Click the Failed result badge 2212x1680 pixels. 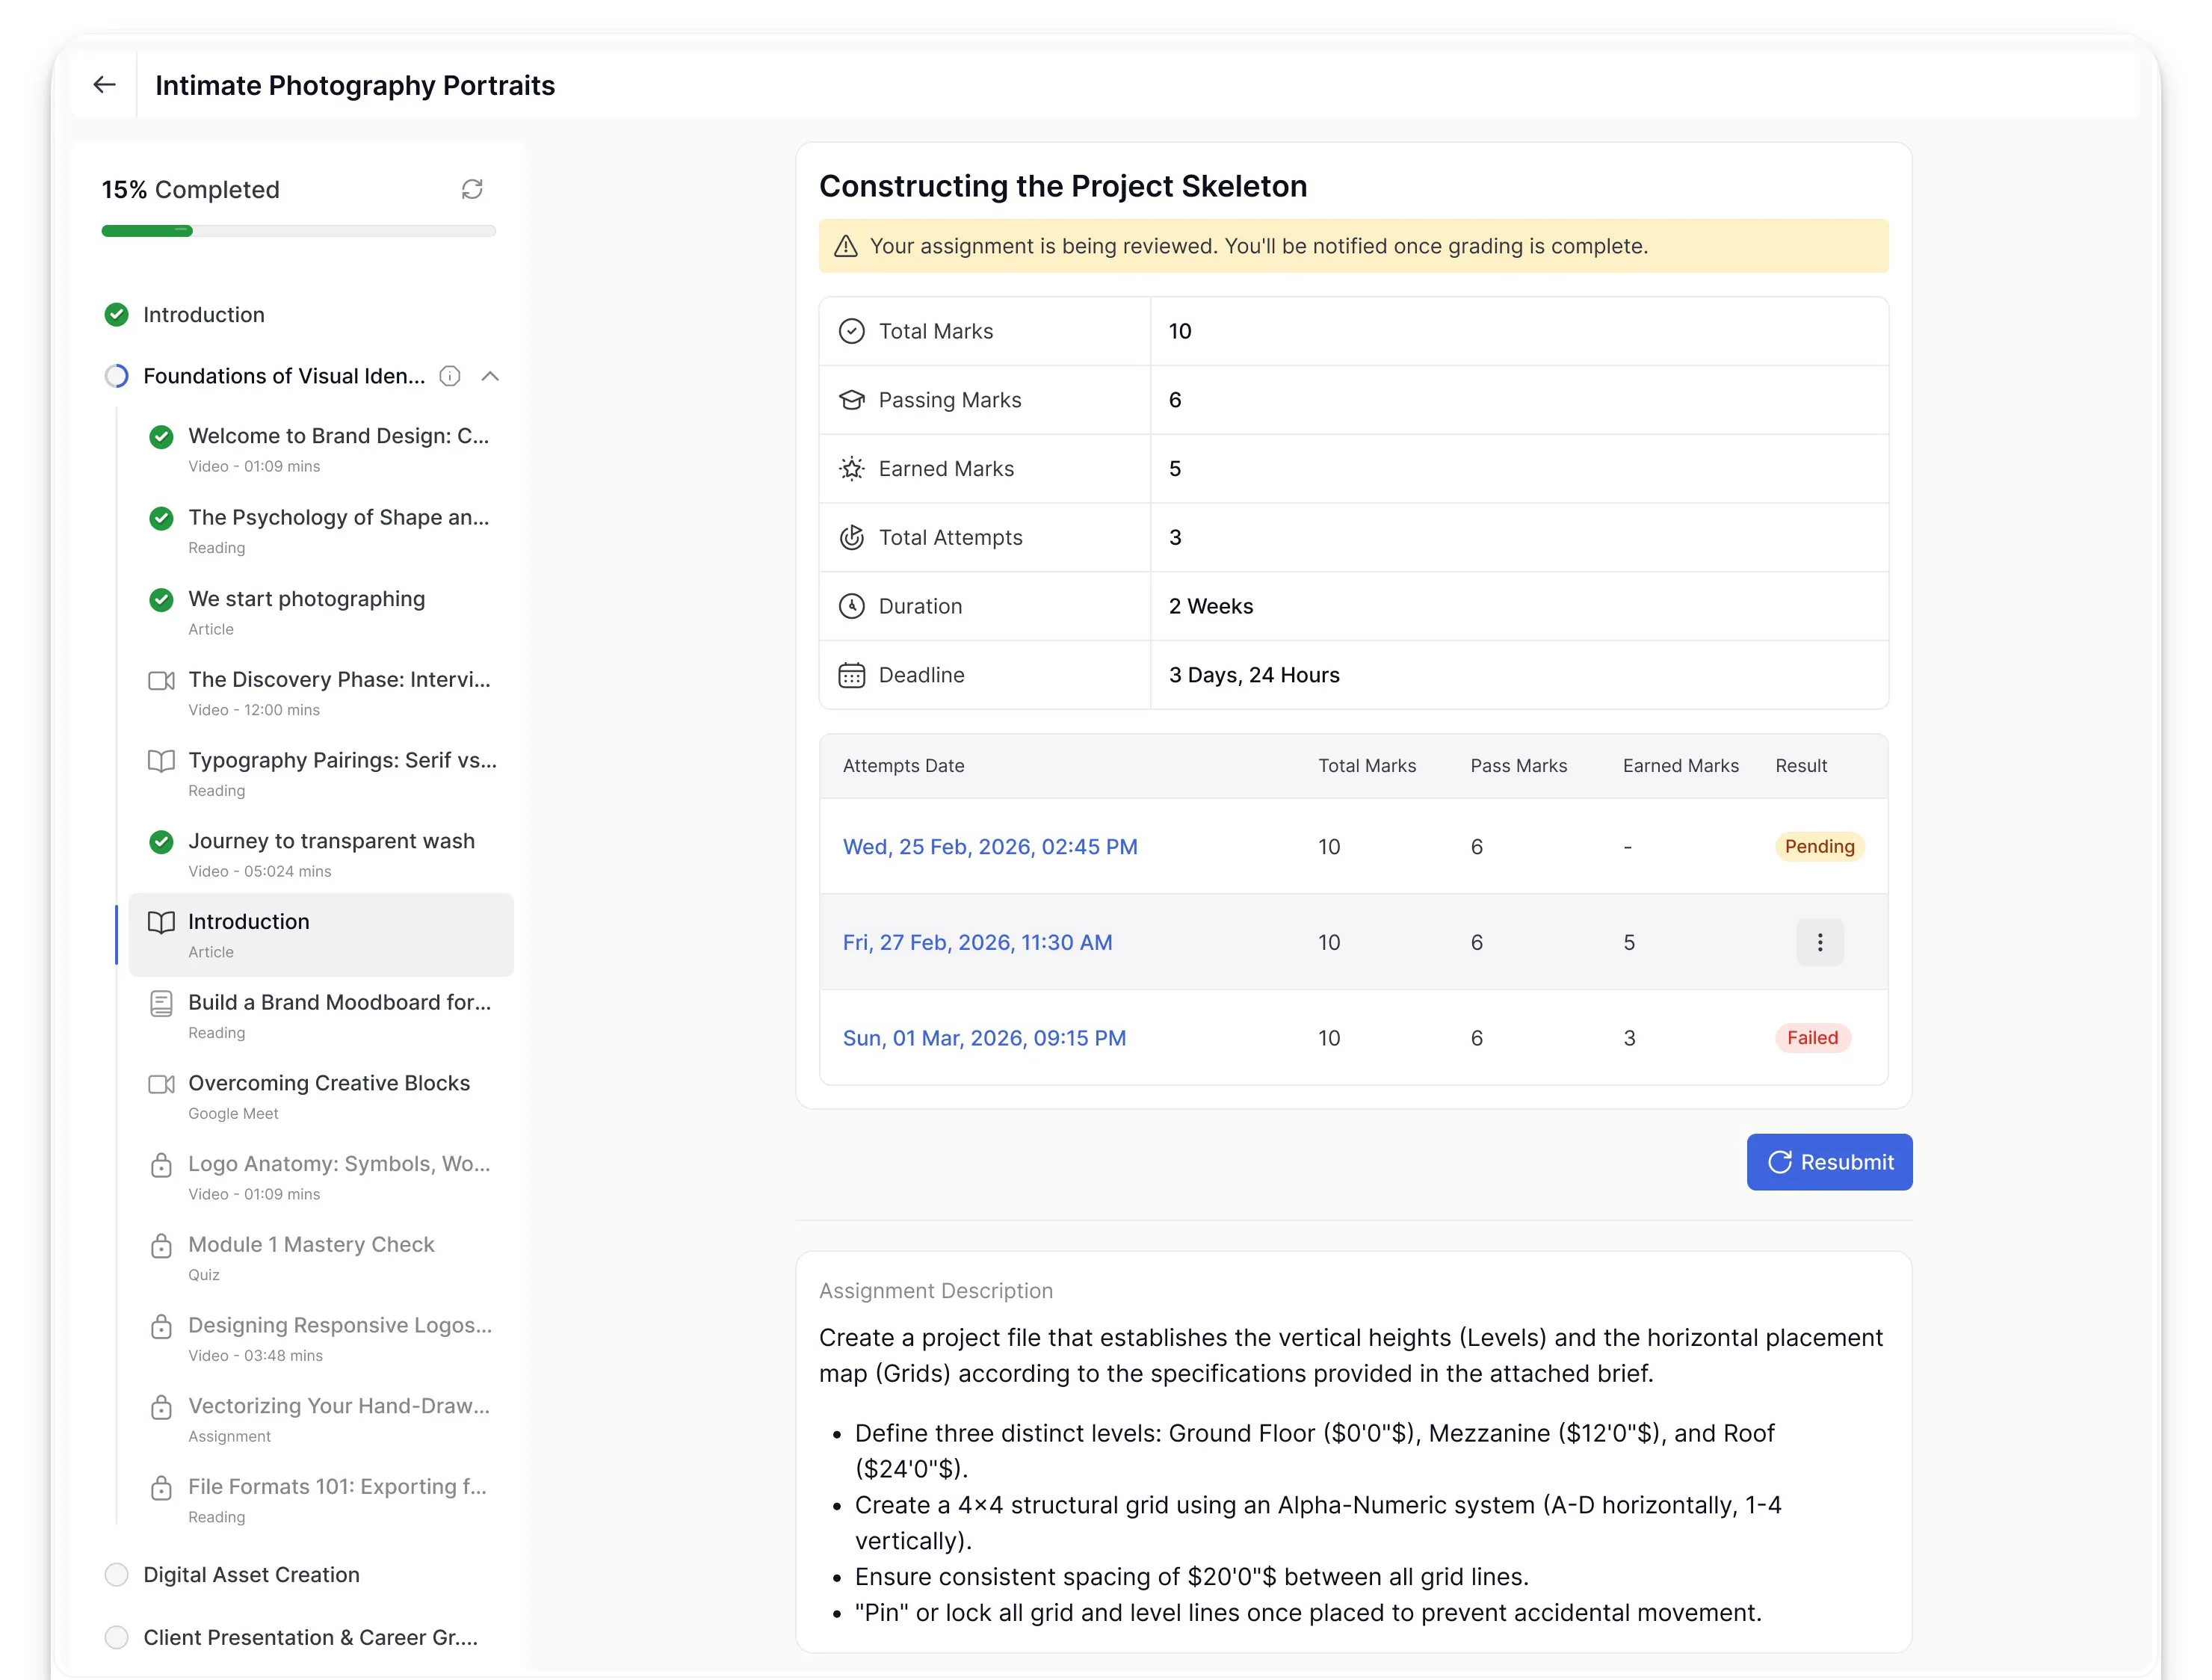point(1813,1038)
